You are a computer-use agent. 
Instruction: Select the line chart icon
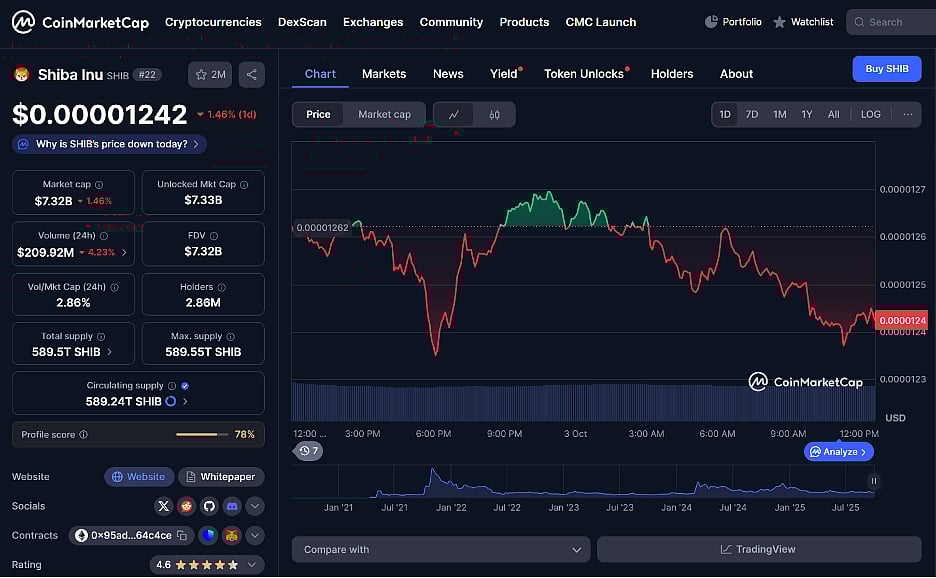[x=455, y=114]
